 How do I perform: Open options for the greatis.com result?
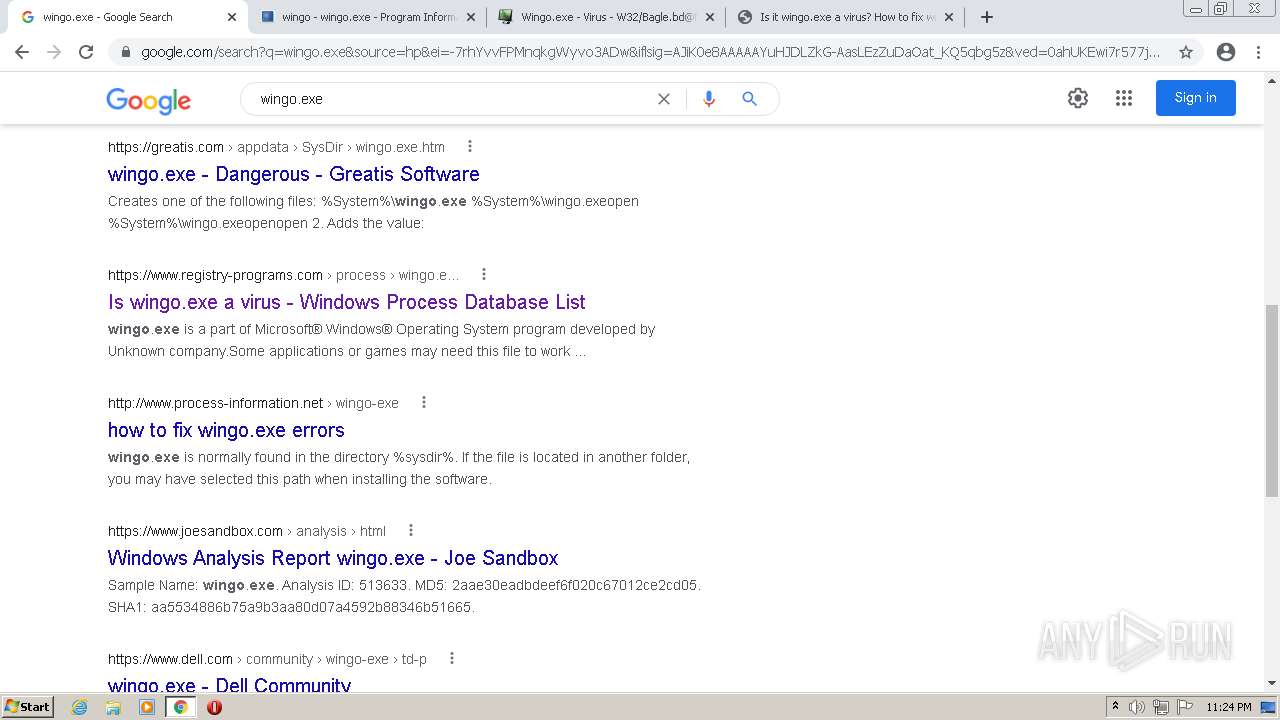(469, 147)
